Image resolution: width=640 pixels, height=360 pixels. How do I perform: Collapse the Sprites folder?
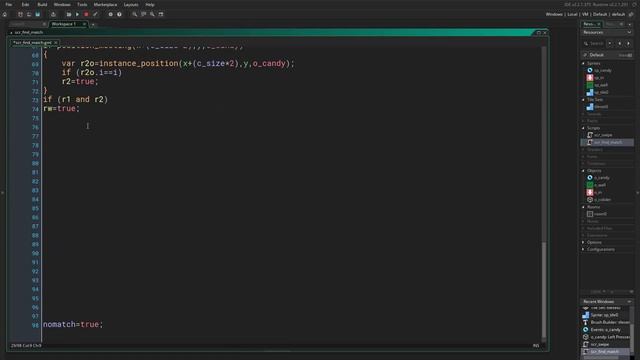pos(583,64)
